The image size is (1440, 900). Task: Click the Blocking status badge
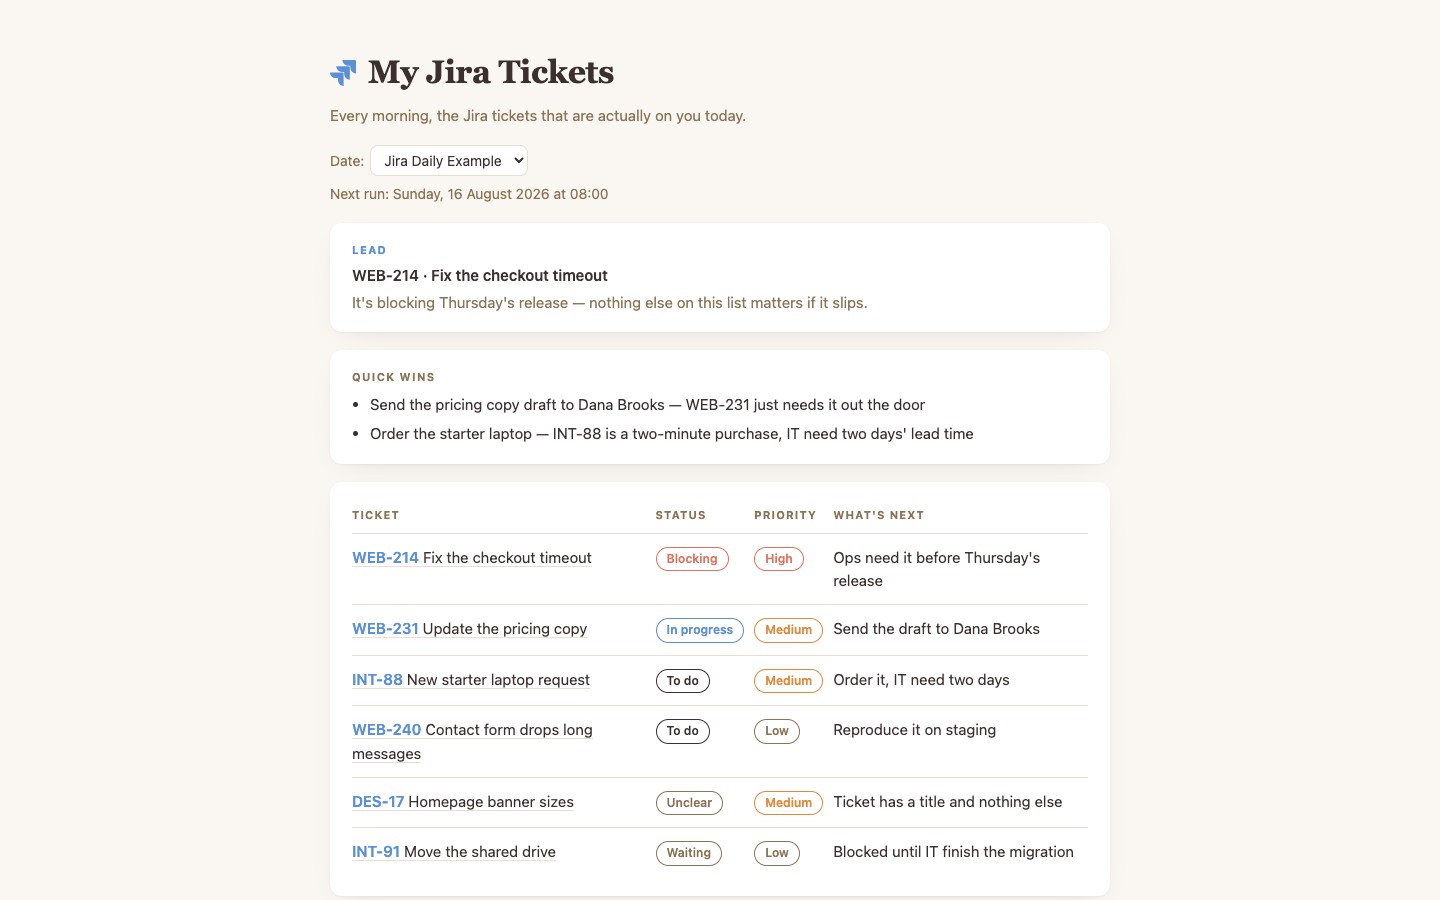coord(692,559)
